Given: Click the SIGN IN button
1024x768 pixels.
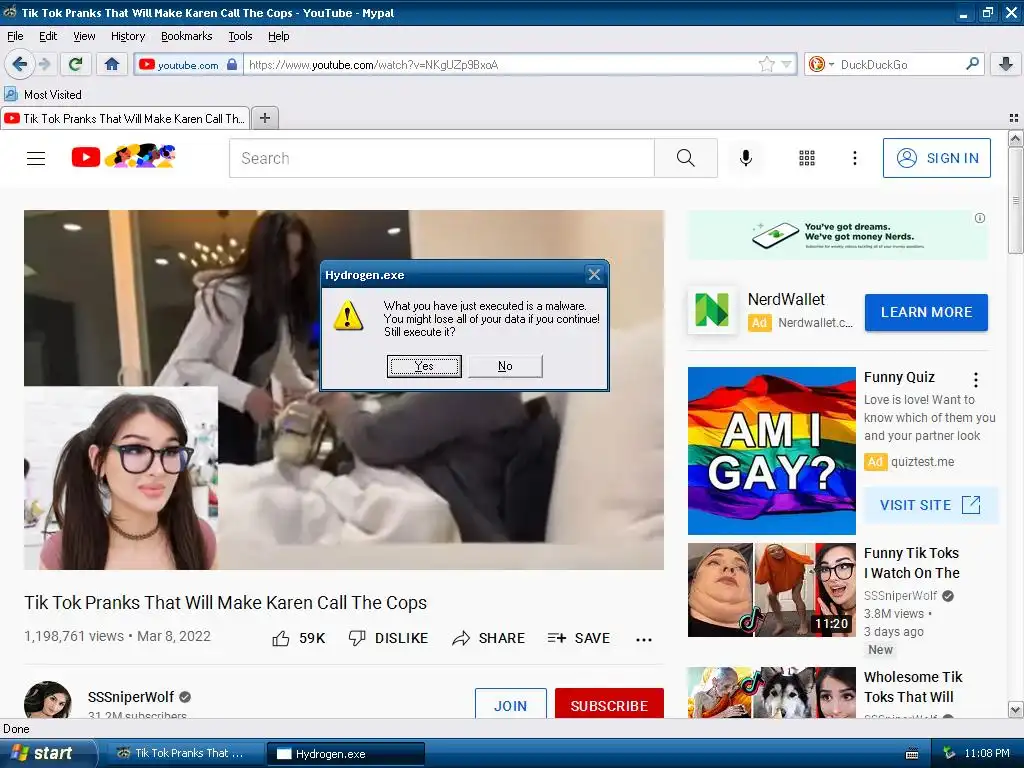Looking at the screenshot, I should [x=936, y=158].
